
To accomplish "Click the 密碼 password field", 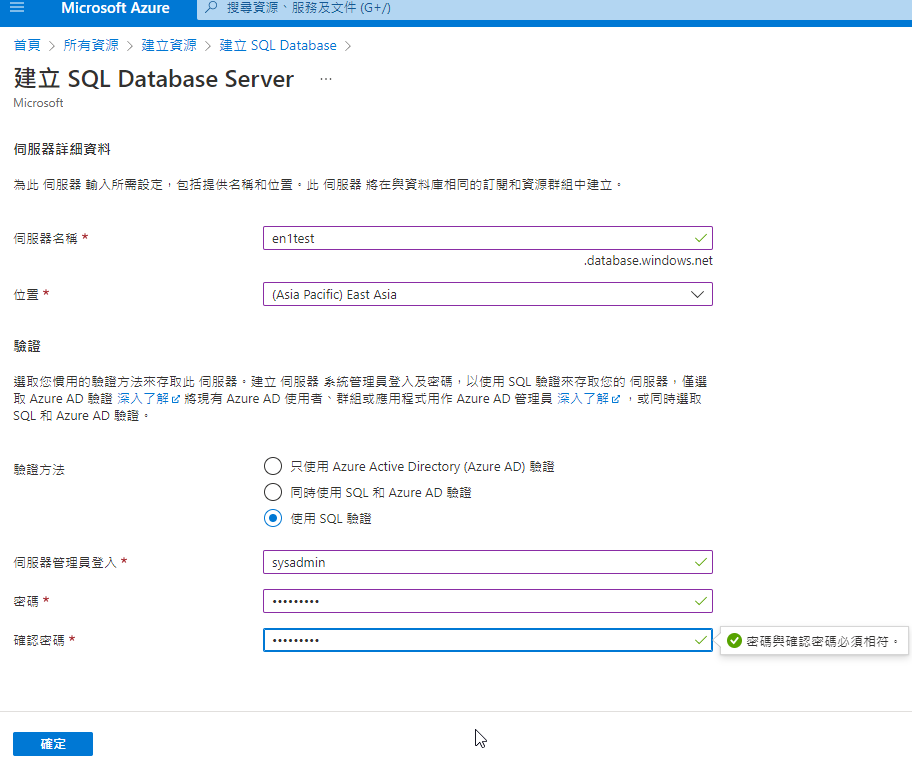I will 487,601.
